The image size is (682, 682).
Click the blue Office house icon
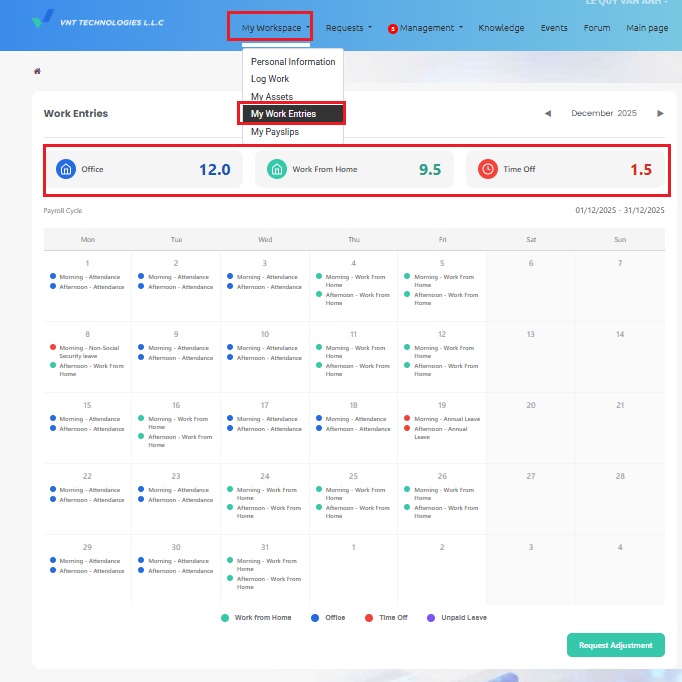click(66, 169)
